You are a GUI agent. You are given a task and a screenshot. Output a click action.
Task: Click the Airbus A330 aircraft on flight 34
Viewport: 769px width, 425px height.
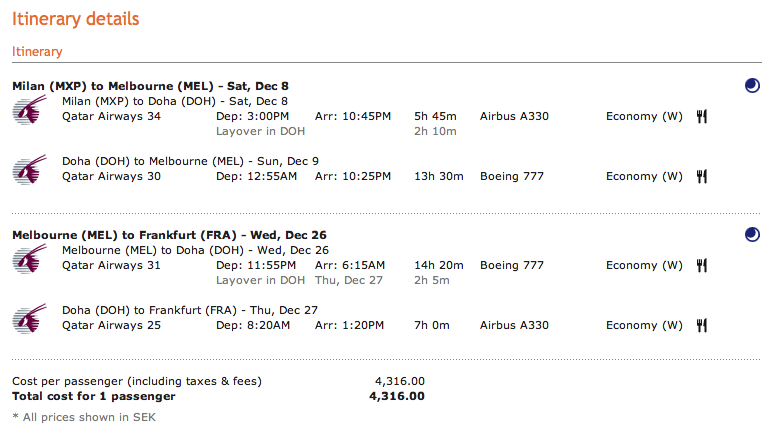[x=514, y=117]
